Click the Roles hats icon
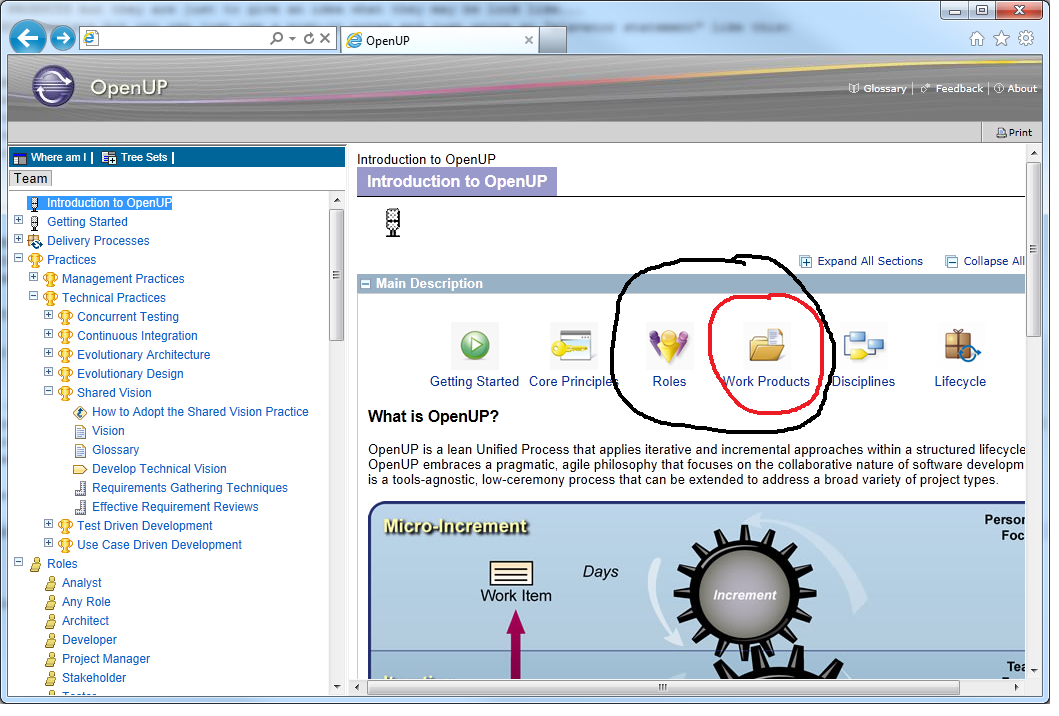 (669, 344)
